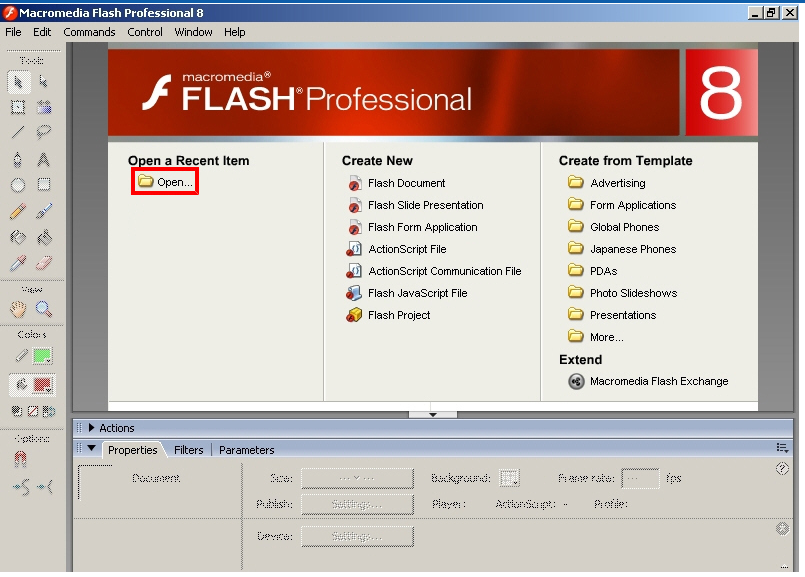Click More... under Create from Template
805x577 pixels.
click(596, 337)
